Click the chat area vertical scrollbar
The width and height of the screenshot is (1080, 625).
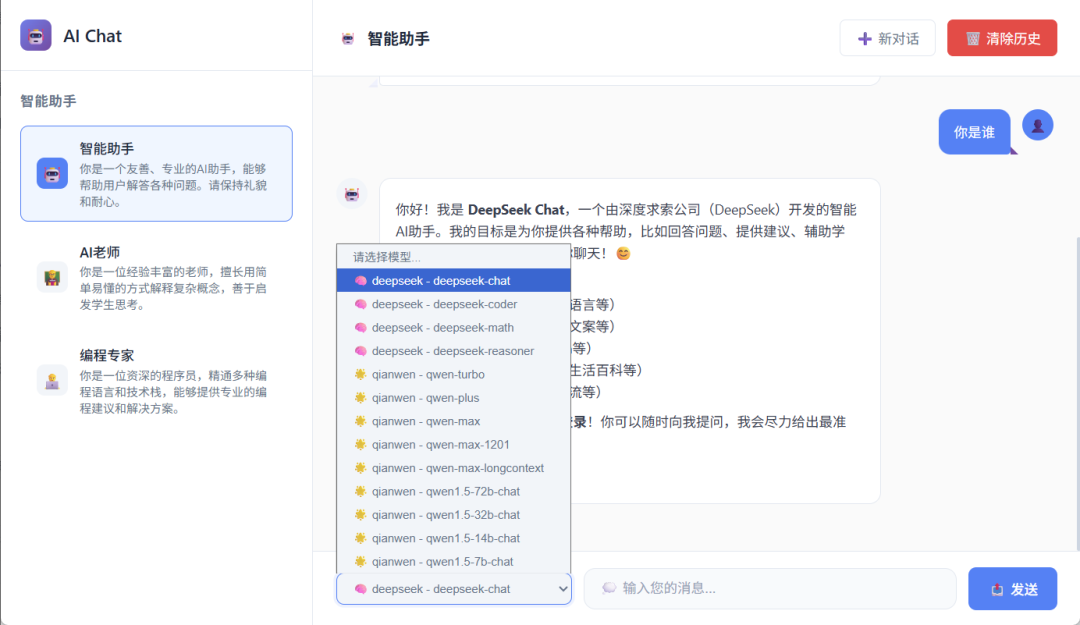pyautogui.click(x=1077, y=393)
